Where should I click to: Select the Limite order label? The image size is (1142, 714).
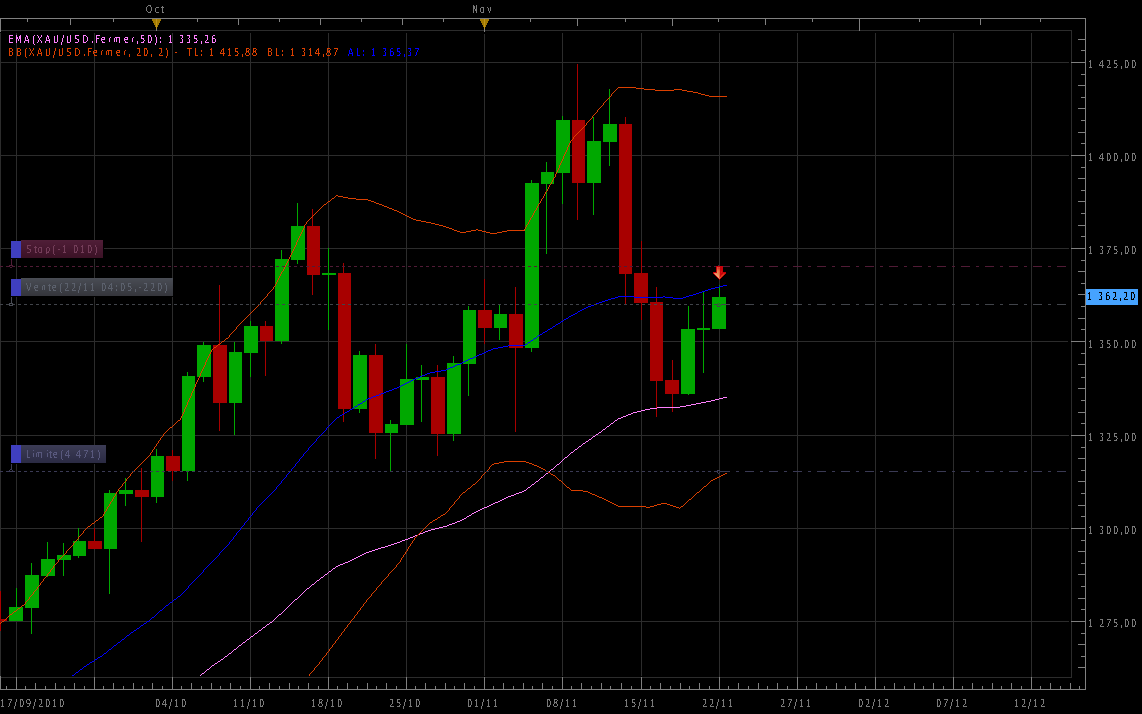(63, 454)
